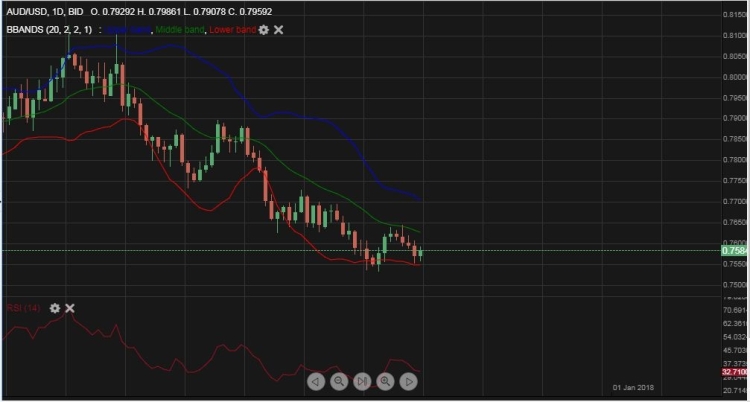Open RSI indicator settings gear
The height and width of the screenshot is (402, 750).
coord(55,308)
